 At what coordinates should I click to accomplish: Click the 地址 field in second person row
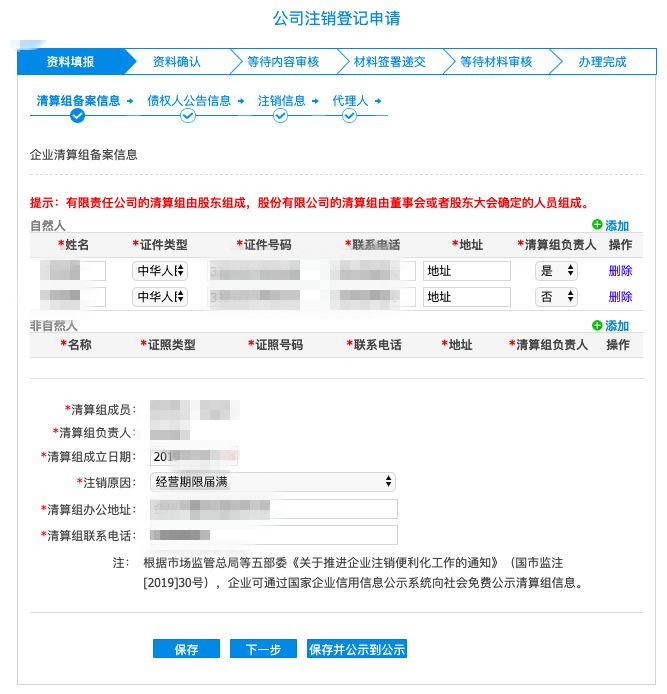coord(467,297)
